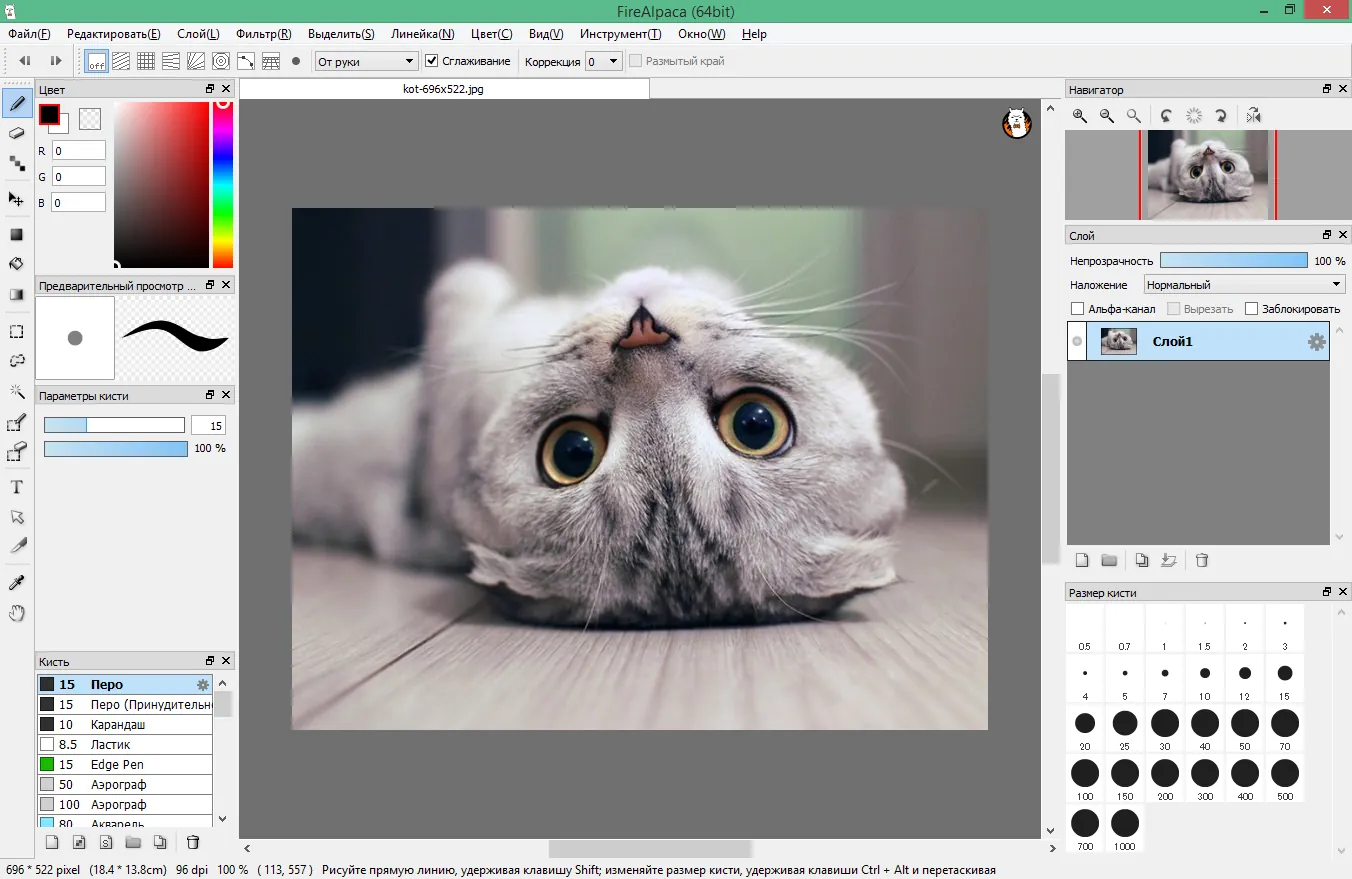The height and width of the screenshot is (879, 1352).
Task: Select the Bucket fill tool
Action: [16, 264]
